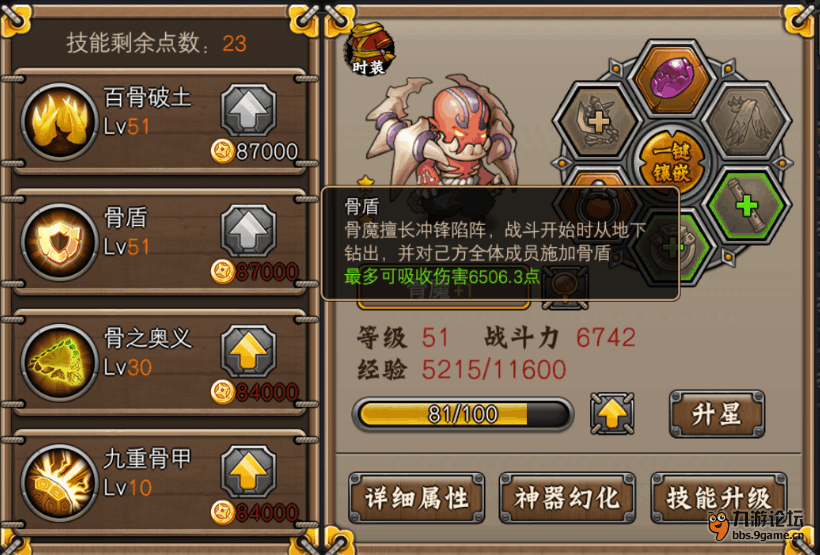820x555 pixels.
Task: Click the yellow arrow beside the progress bar
Action: click(x=612, y=414)
